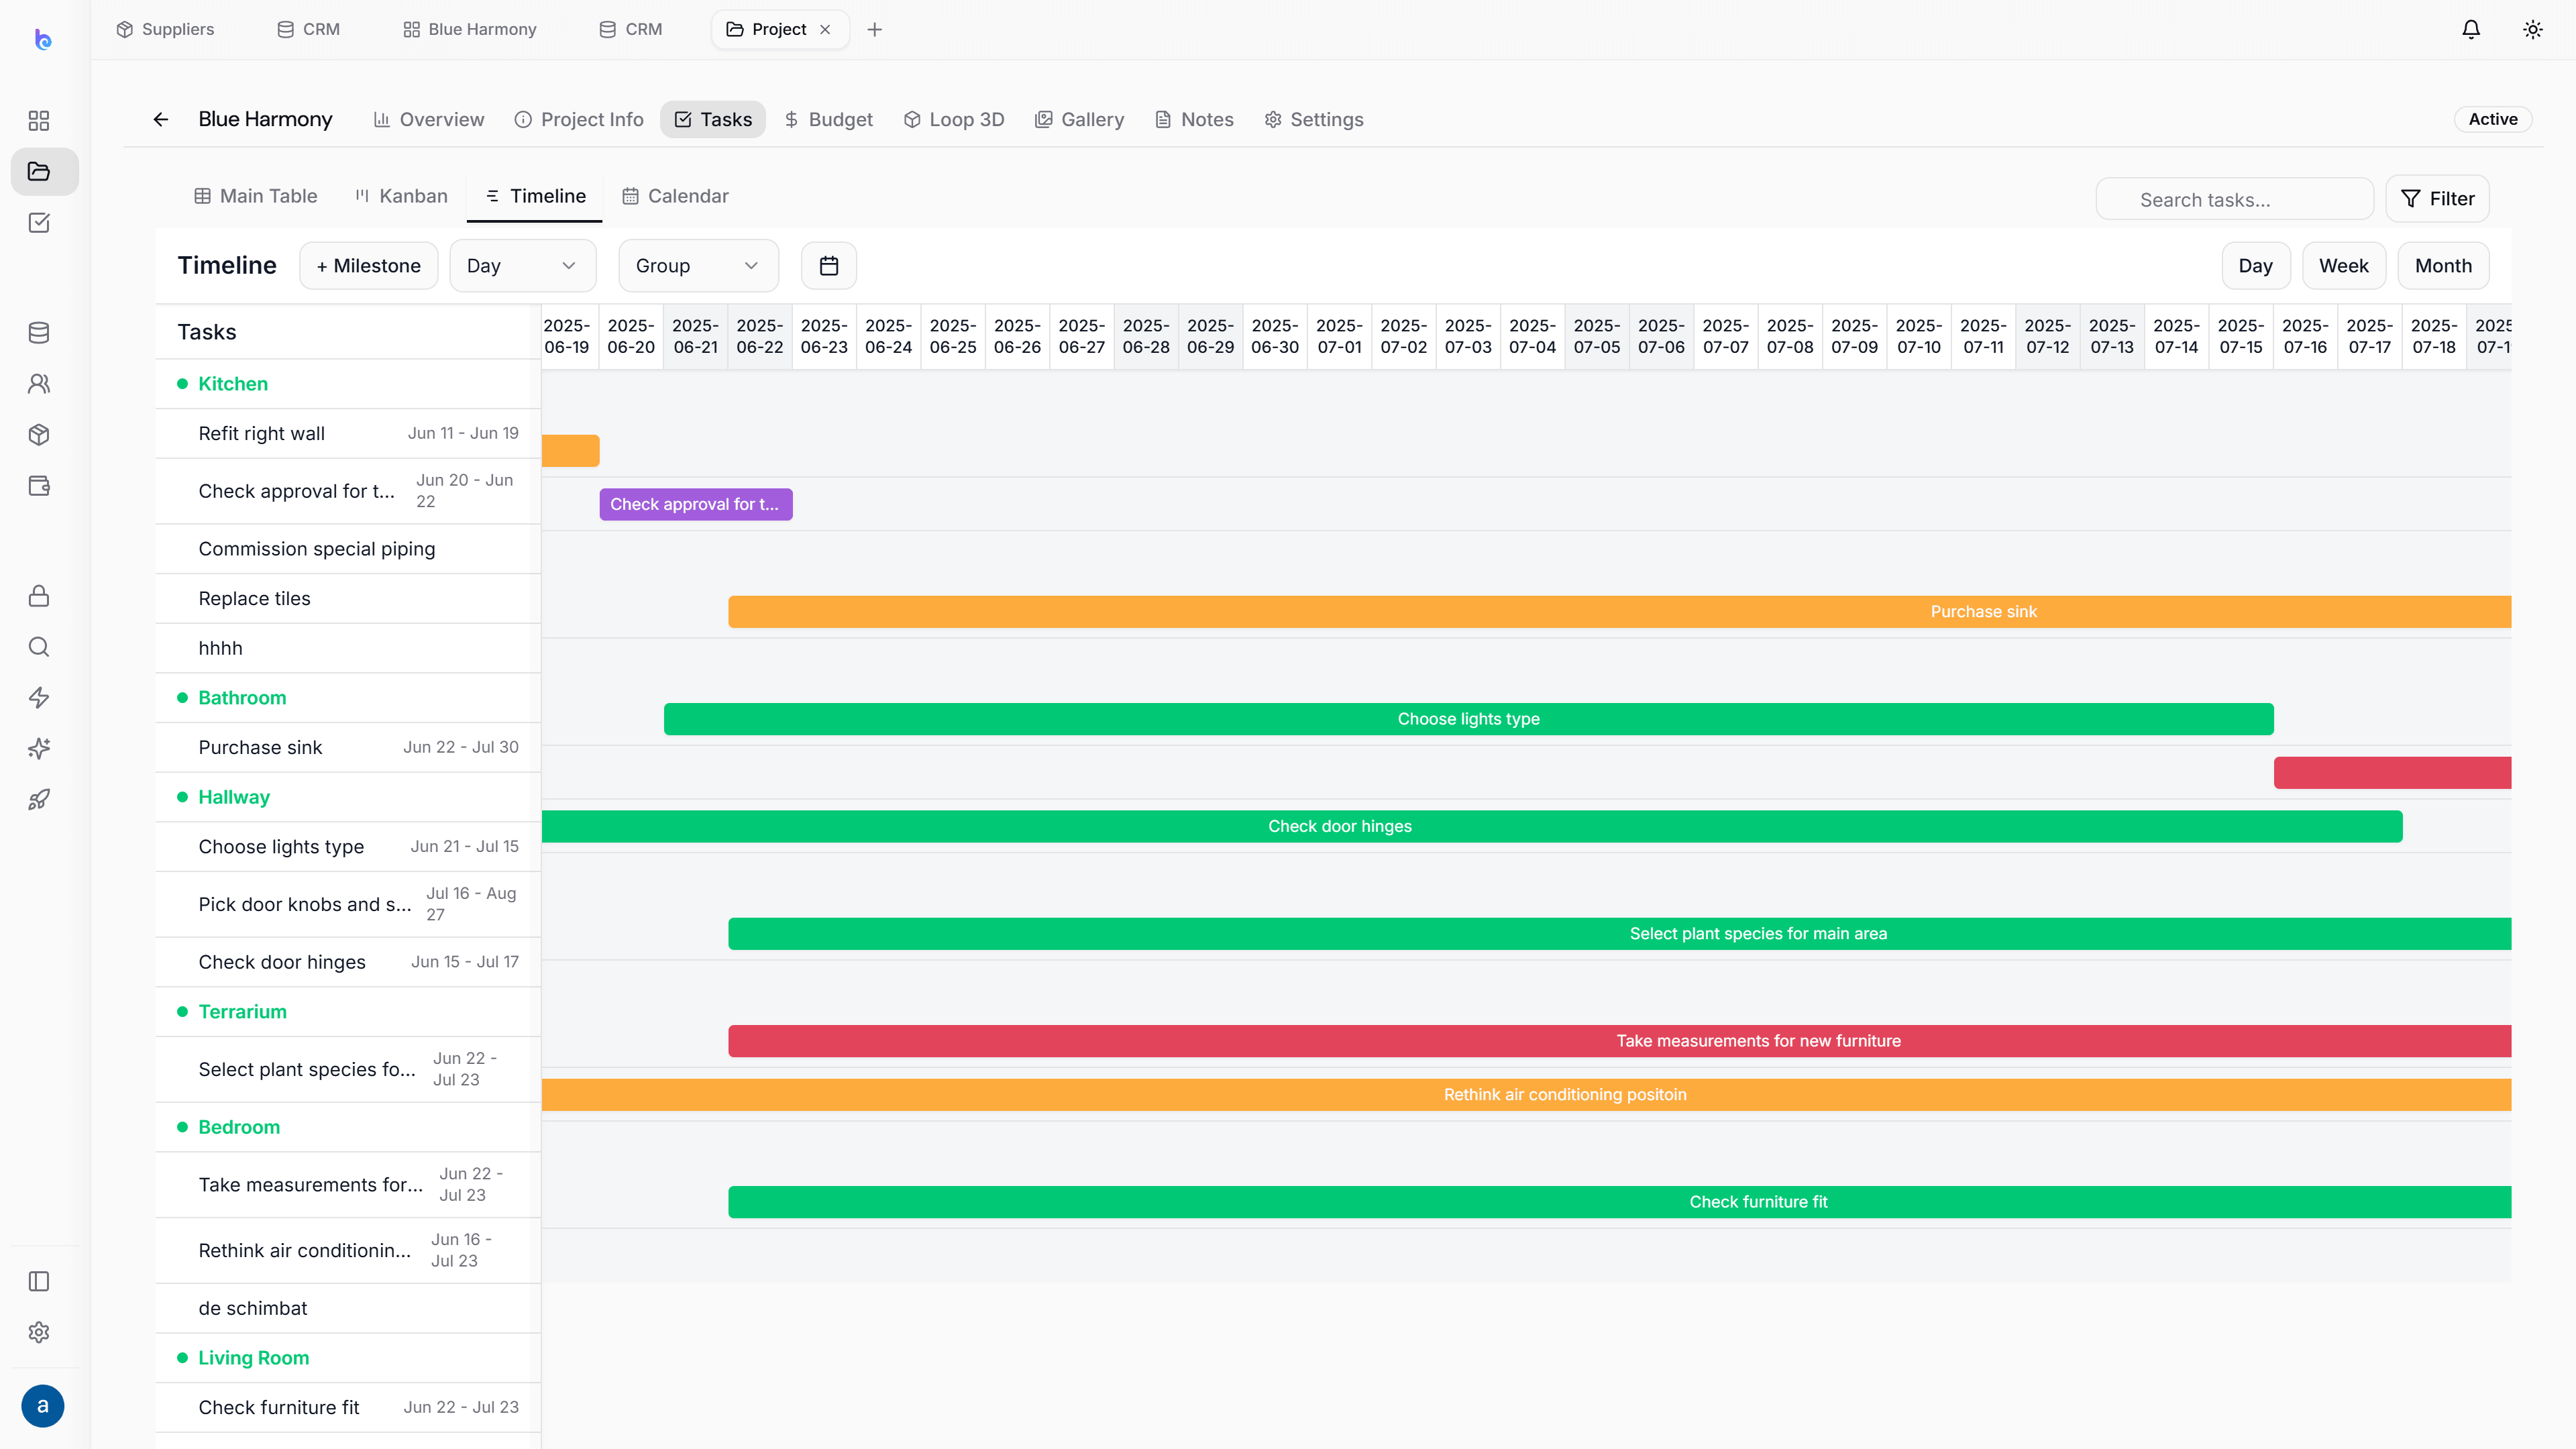This screenshot has height=1449, width=2576.
Task: Toggle the light/dark theme sun icon
Action: tap(2533, 30)
